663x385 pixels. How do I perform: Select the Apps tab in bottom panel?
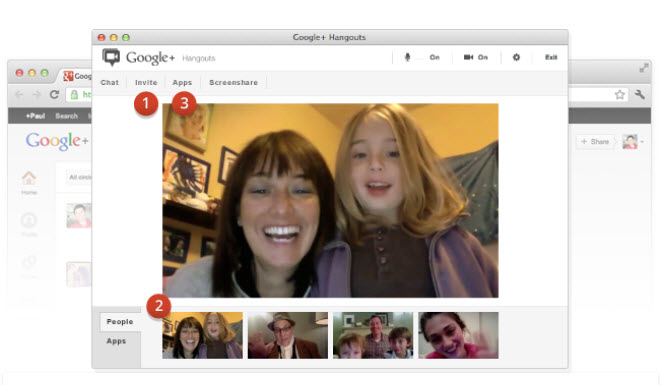pos(116,341)
